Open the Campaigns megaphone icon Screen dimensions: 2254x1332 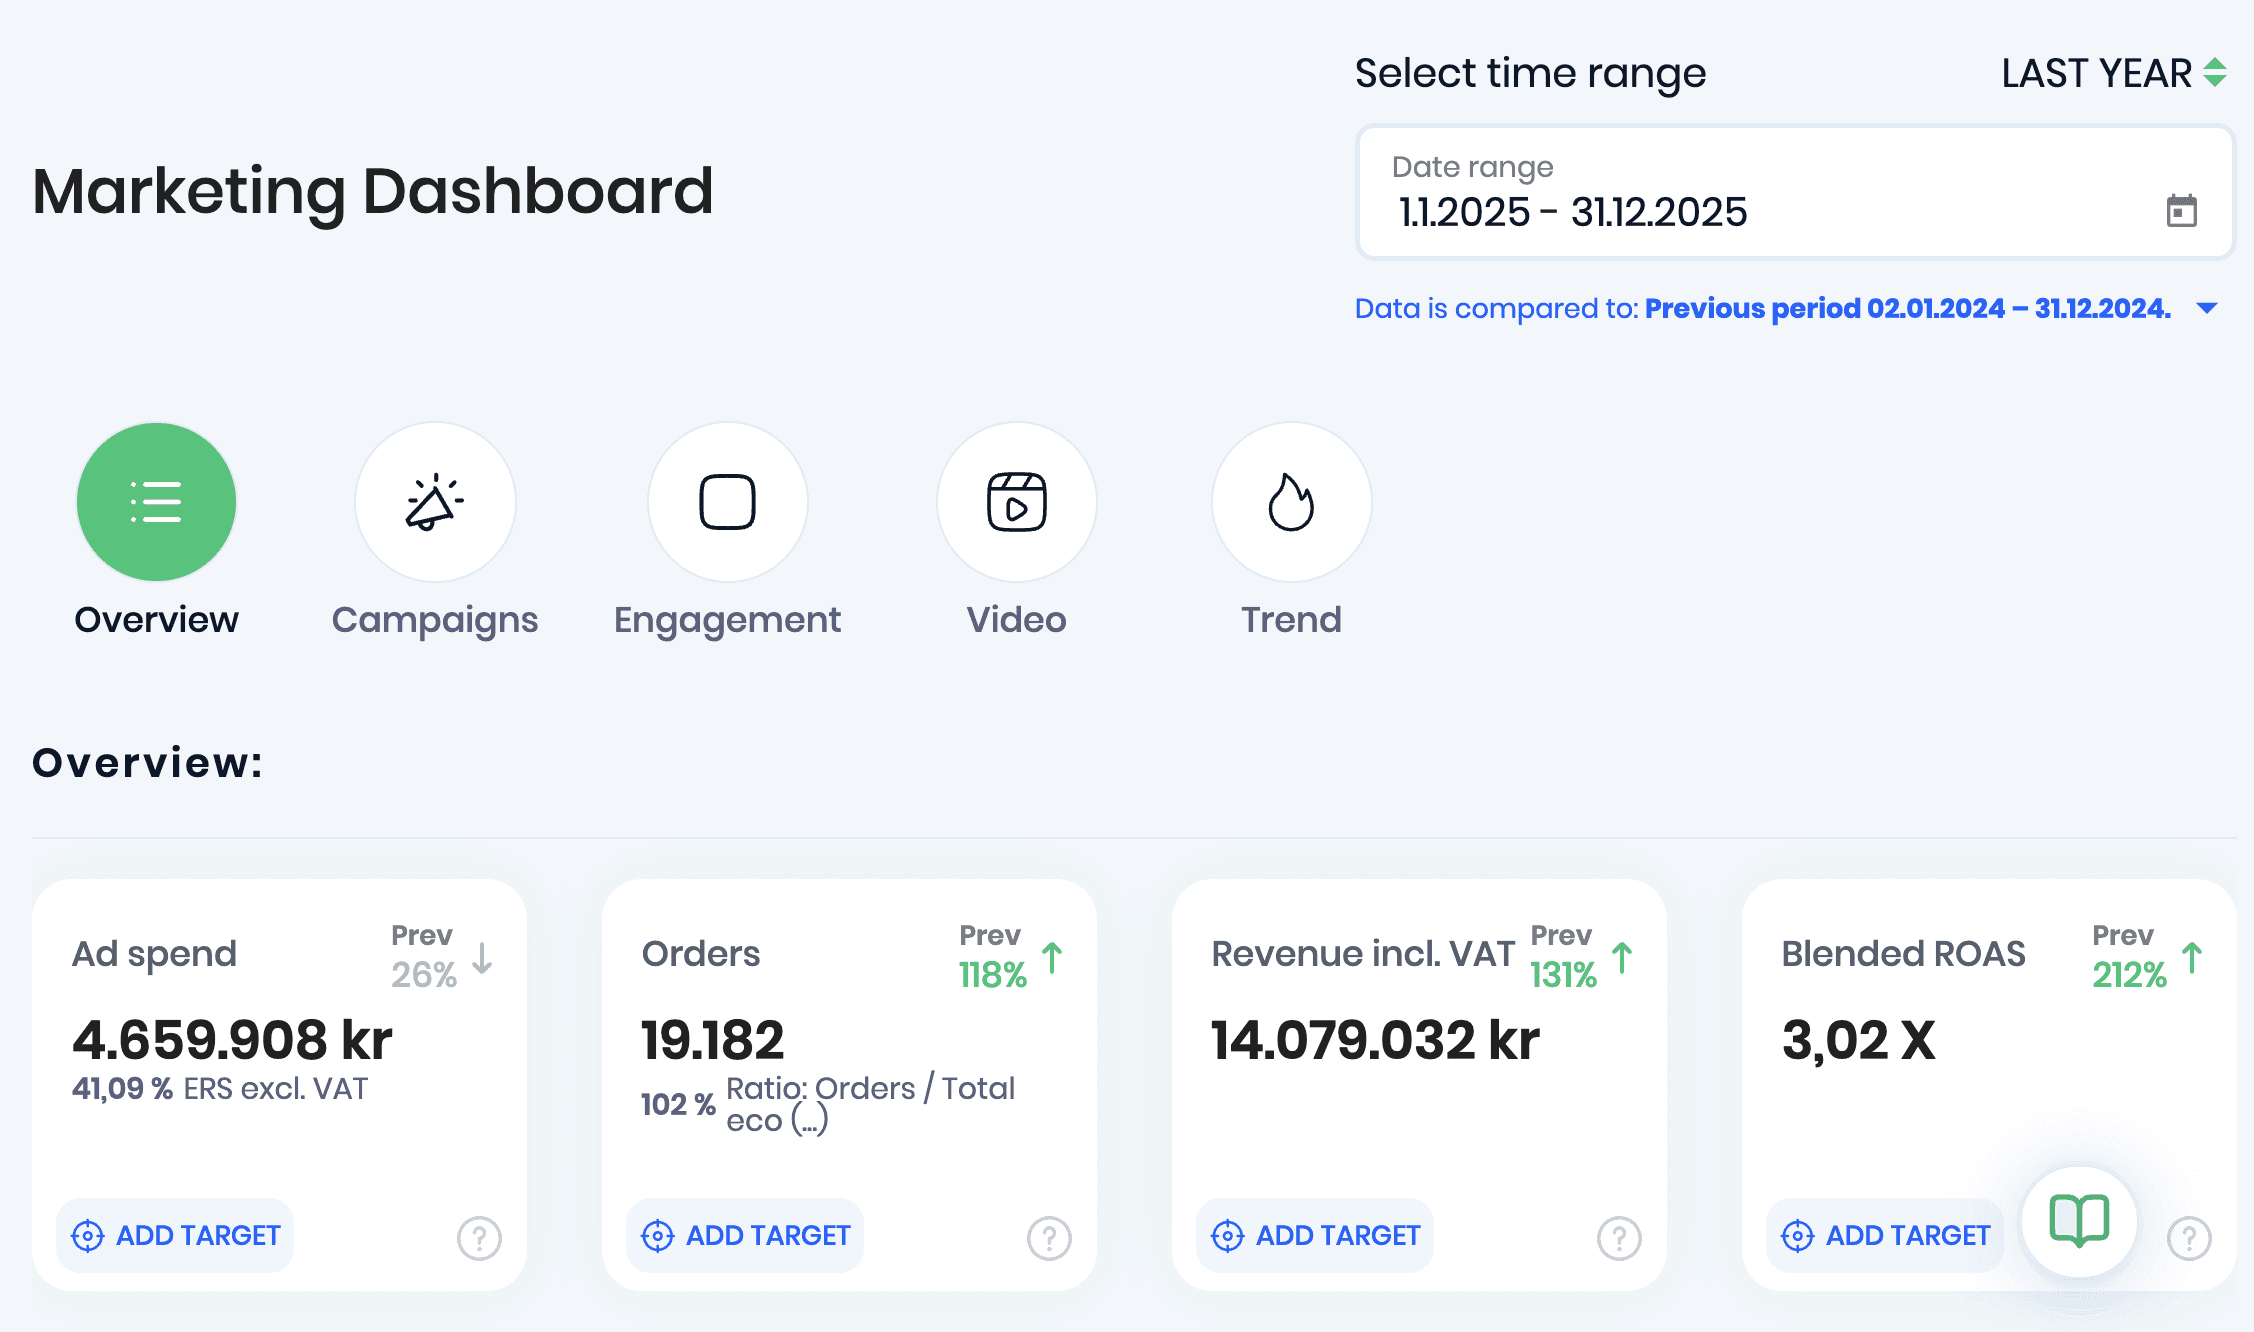[x=435, y=502]
